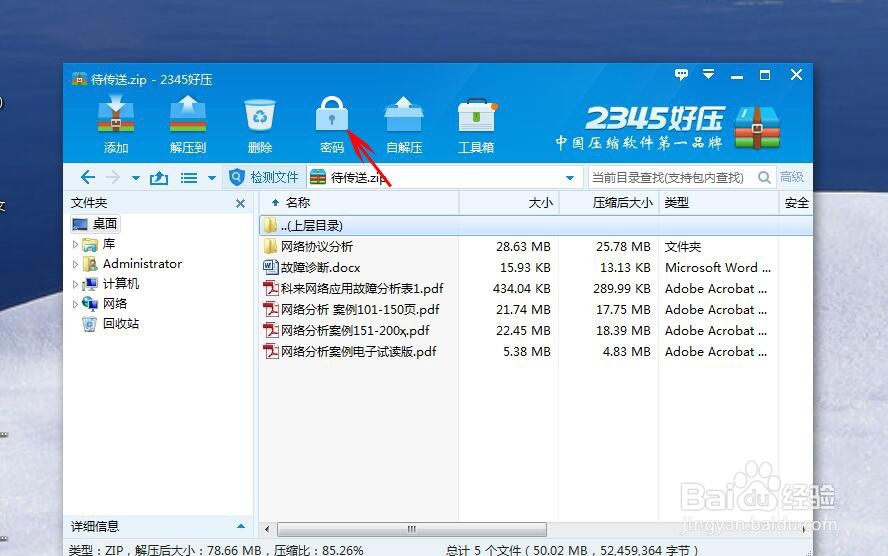
Task: Click the feedback speech bubble icon
Action: (681, 74)
